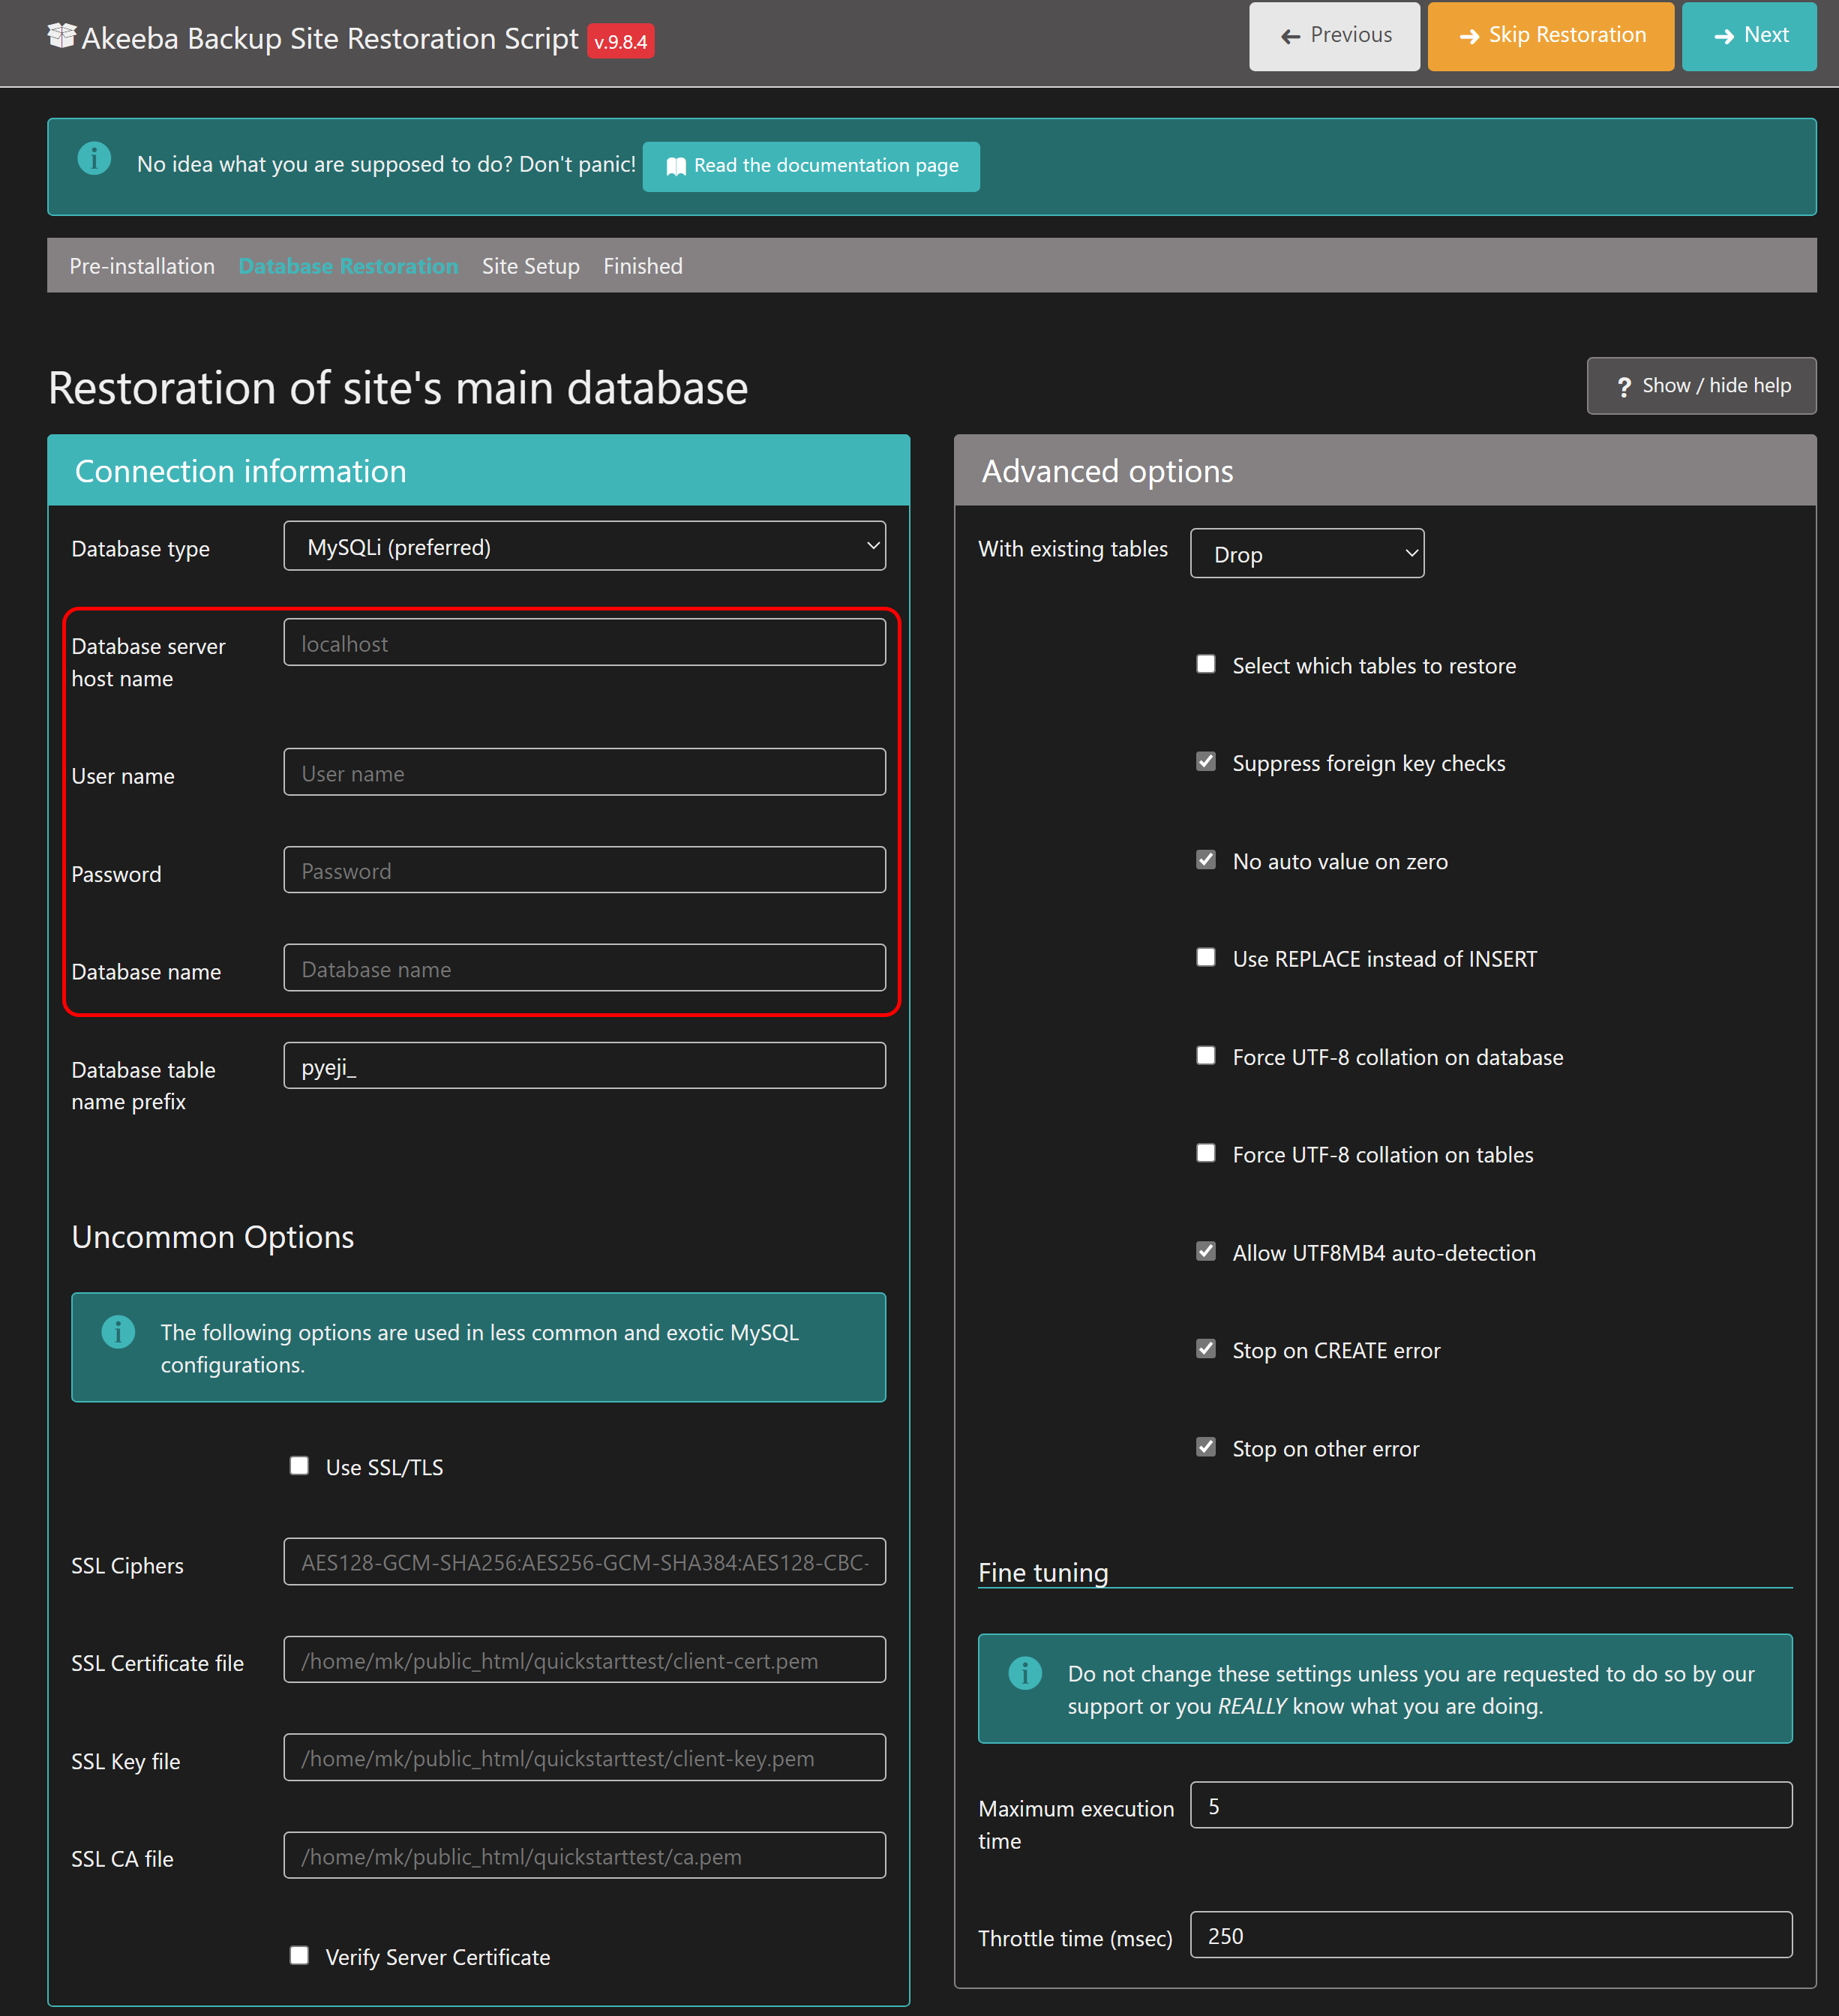Image resolution: width=1839 pixels, height=2016 pixels.
Task: Toggle Allow UTF8MB4 auto-detection
Action: click(x=1206, y=1251)
